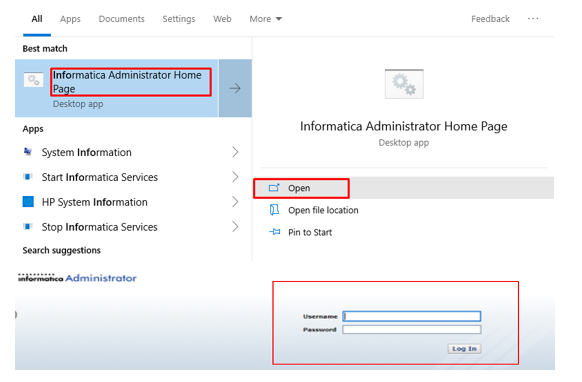Open the Documents search tab
582x382 pixels.
click(x=121, y=19)
